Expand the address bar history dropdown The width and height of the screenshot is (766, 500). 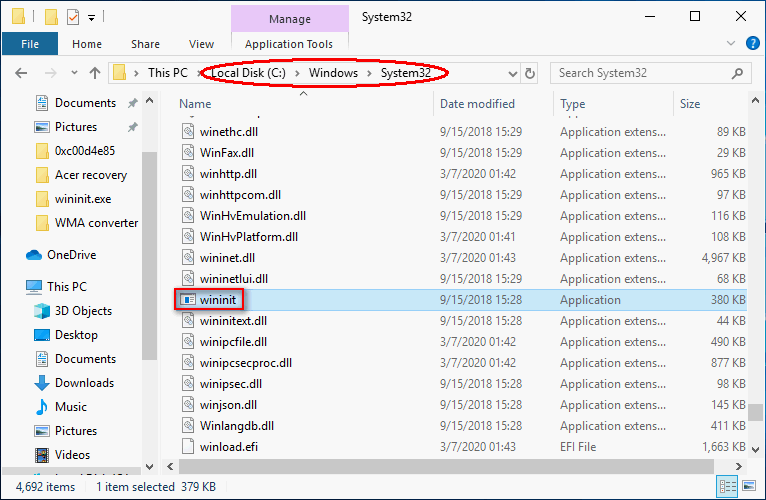click(x=512, y=74)
